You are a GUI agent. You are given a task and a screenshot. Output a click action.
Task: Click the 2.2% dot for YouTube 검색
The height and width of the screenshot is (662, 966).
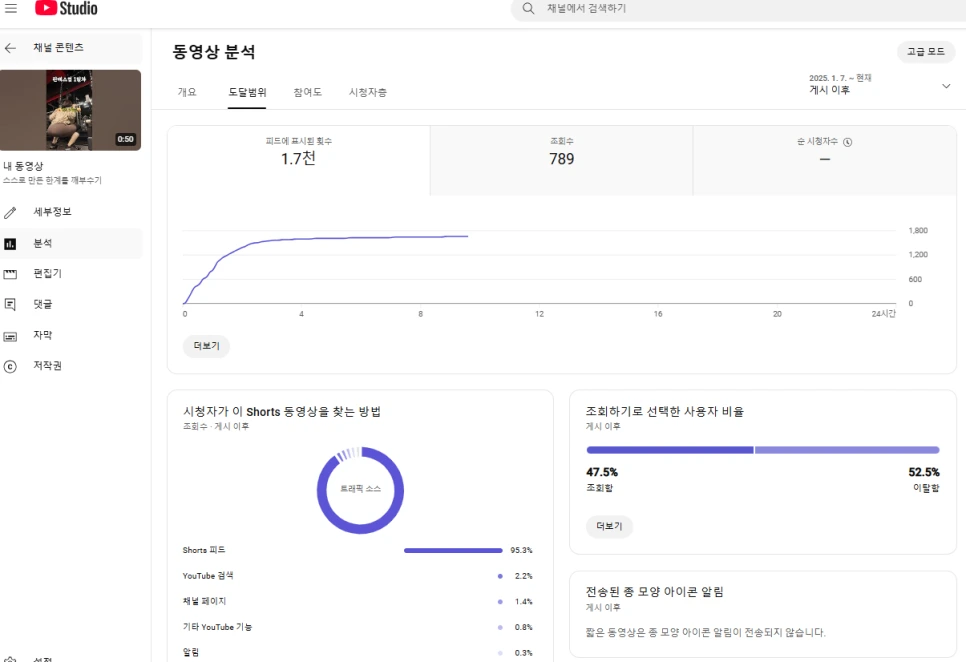tap(500, 576)
